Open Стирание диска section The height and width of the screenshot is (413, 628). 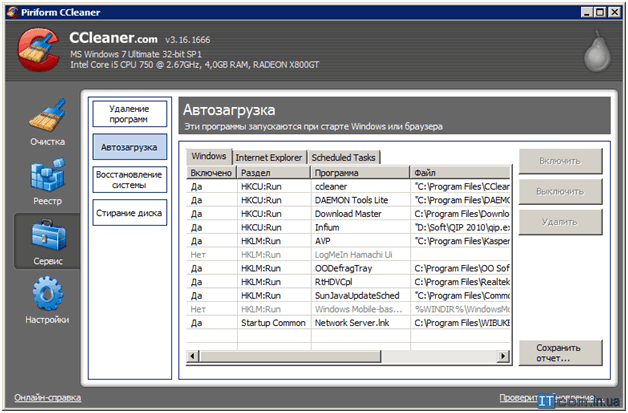[x=129, y=212]
